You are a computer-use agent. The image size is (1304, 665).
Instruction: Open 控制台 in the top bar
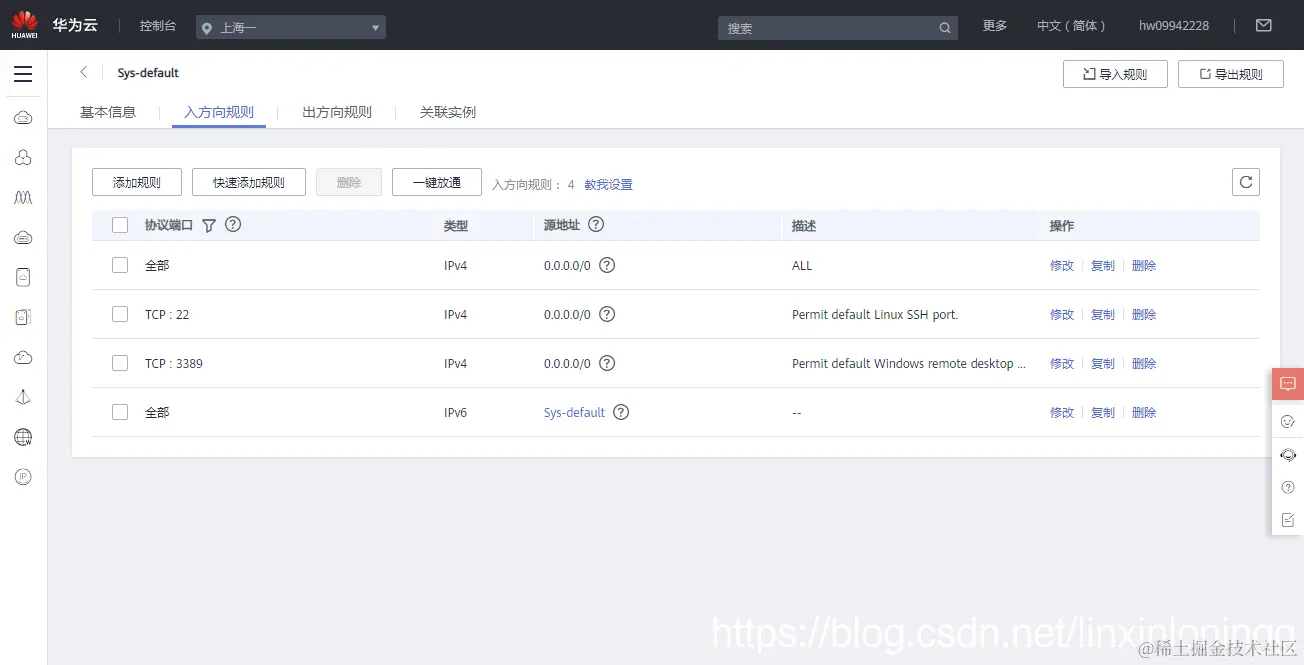(158, 26)
